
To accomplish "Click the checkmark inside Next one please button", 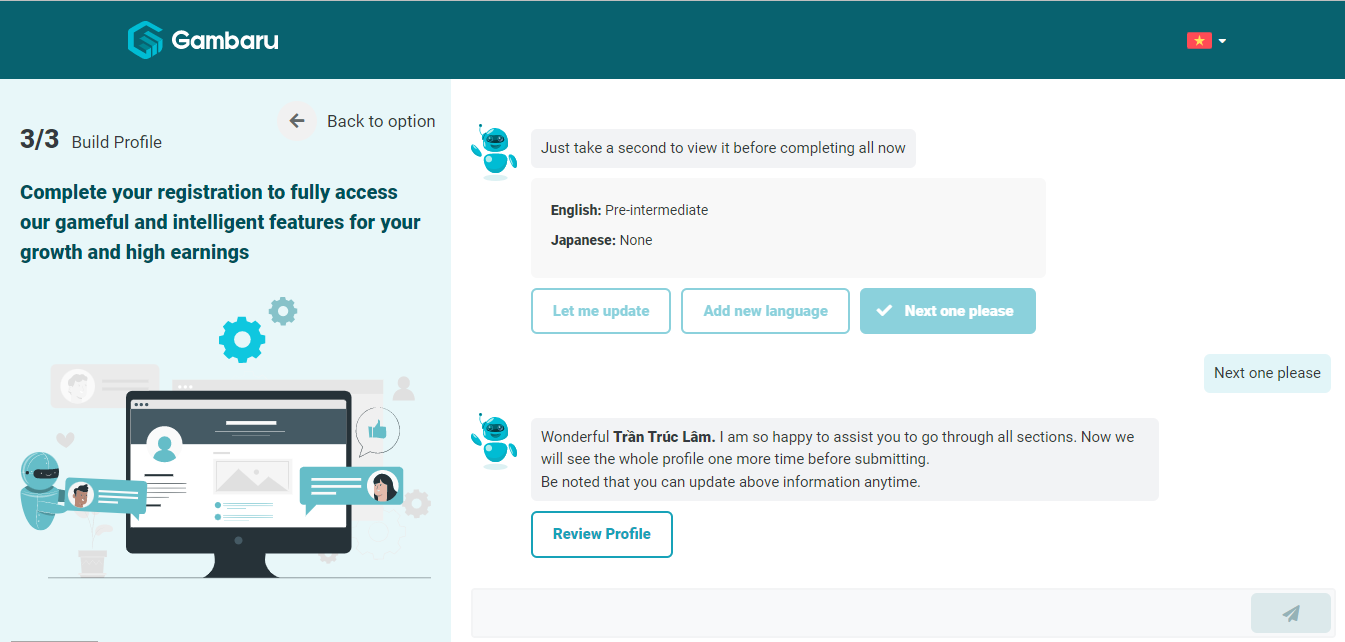I will coord(883,310).
